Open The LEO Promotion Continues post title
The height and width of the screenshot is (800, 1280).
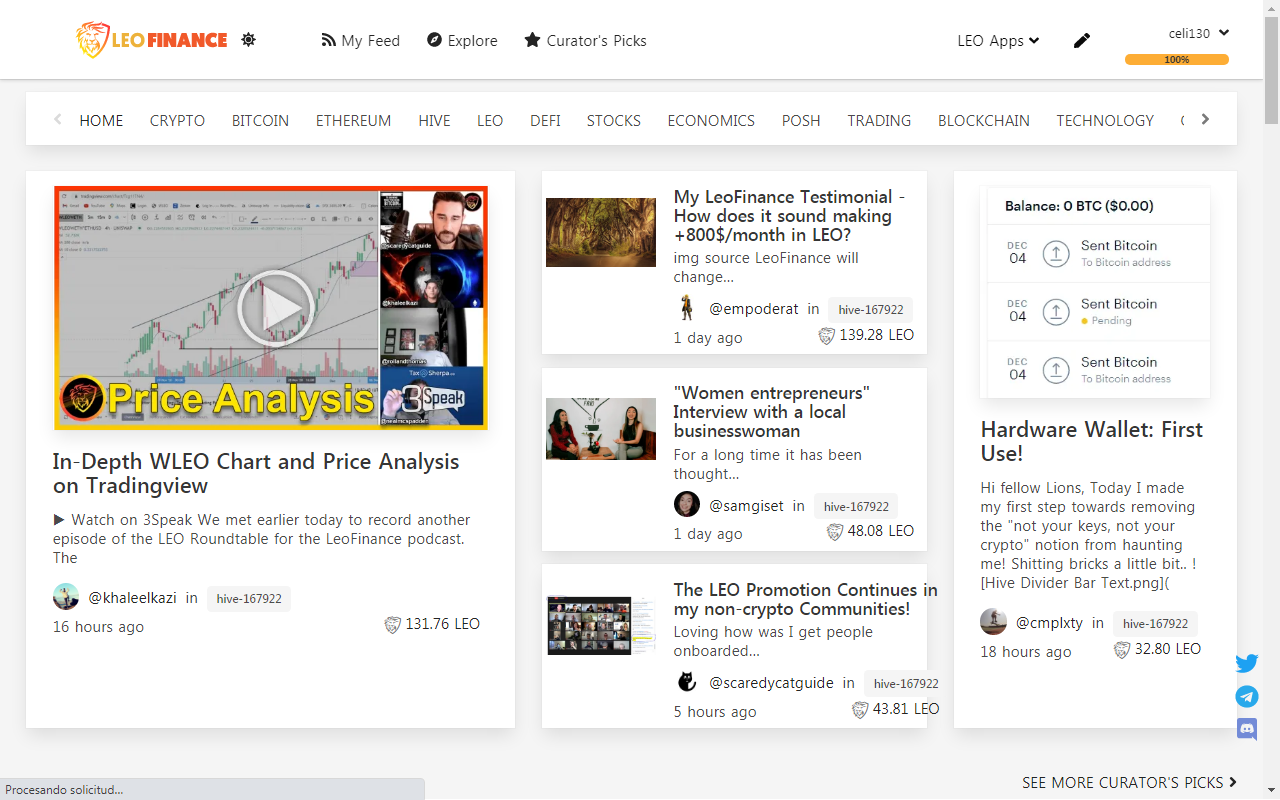[806, 599]
